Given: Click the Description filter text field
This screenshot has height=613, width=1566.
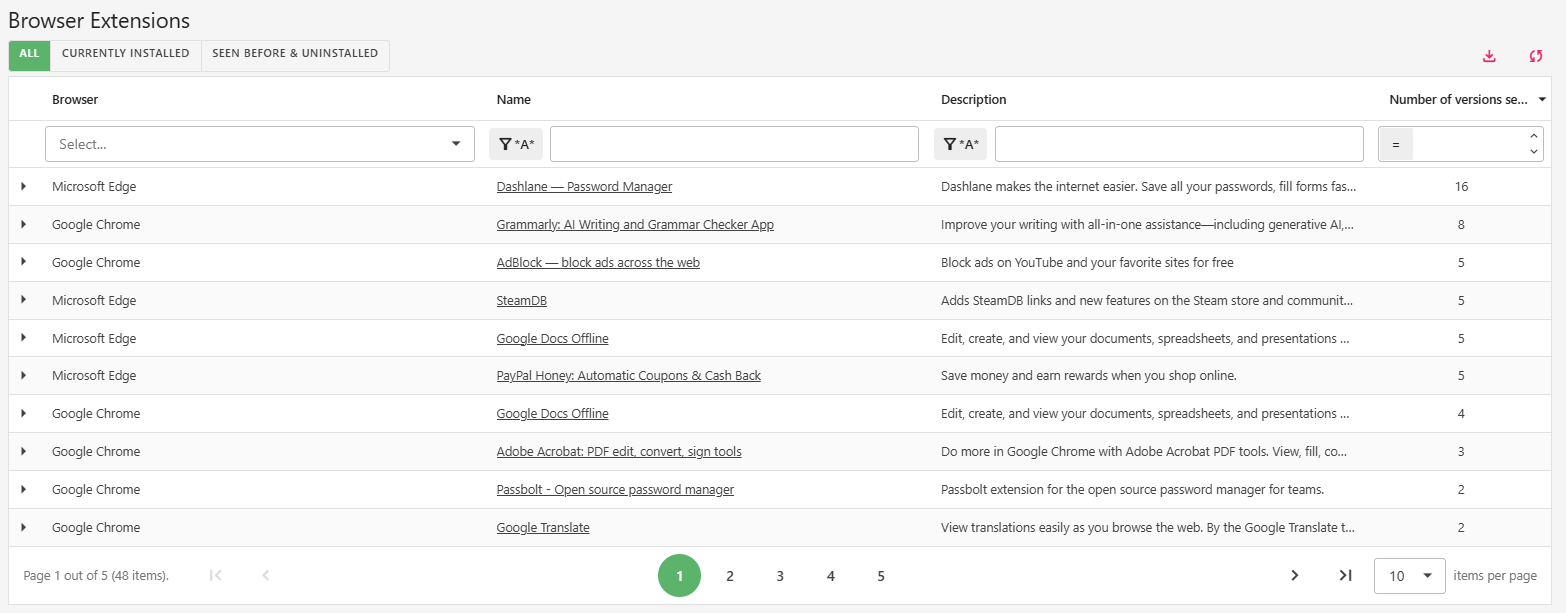Looking at the screenshot, I should coord(1179,144).
